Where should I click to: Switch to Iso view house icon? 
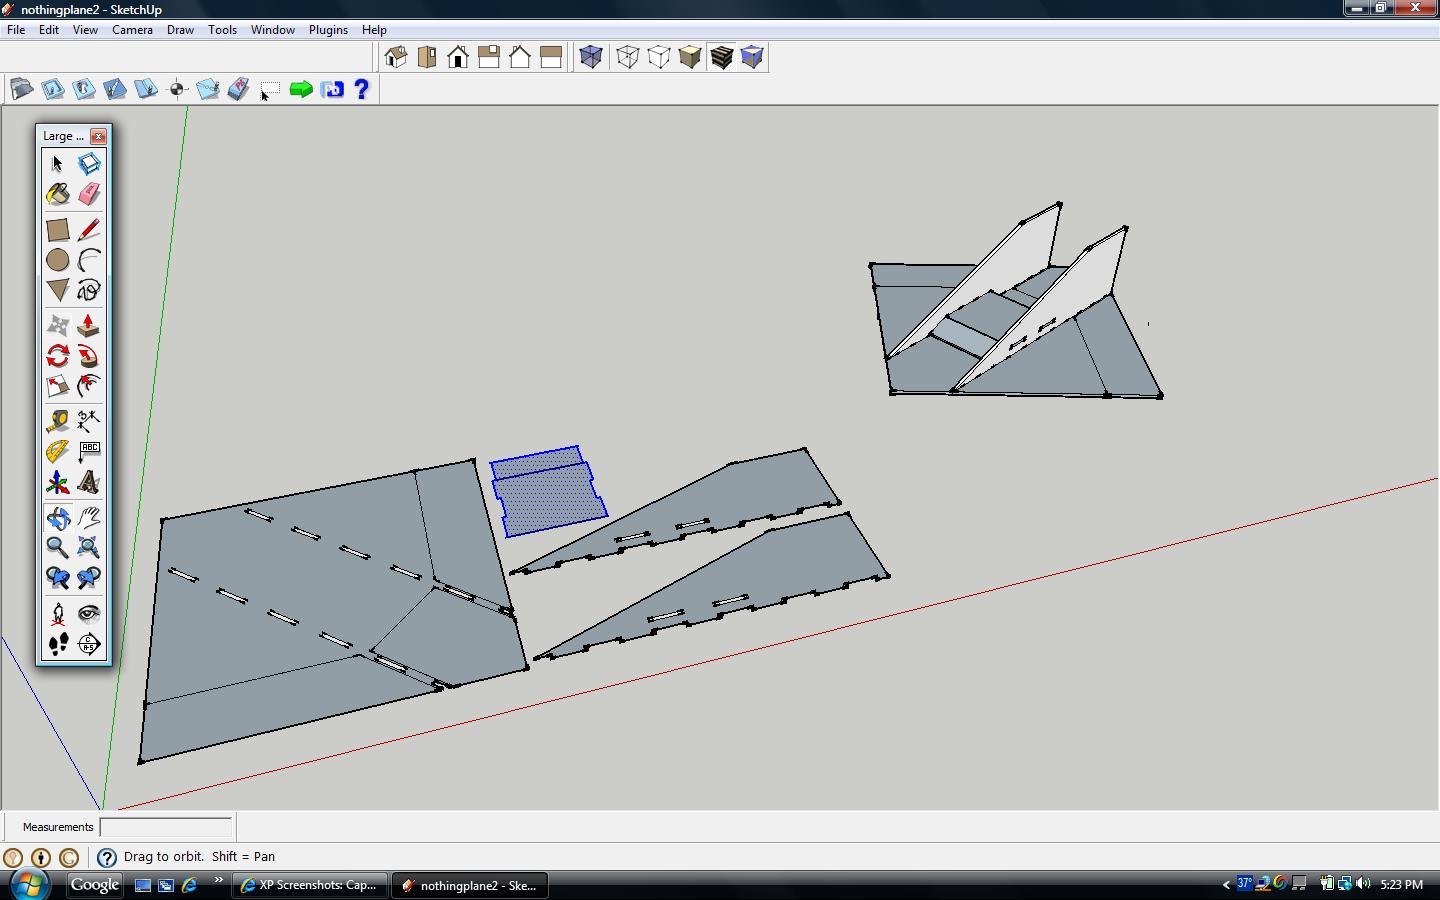396,57
